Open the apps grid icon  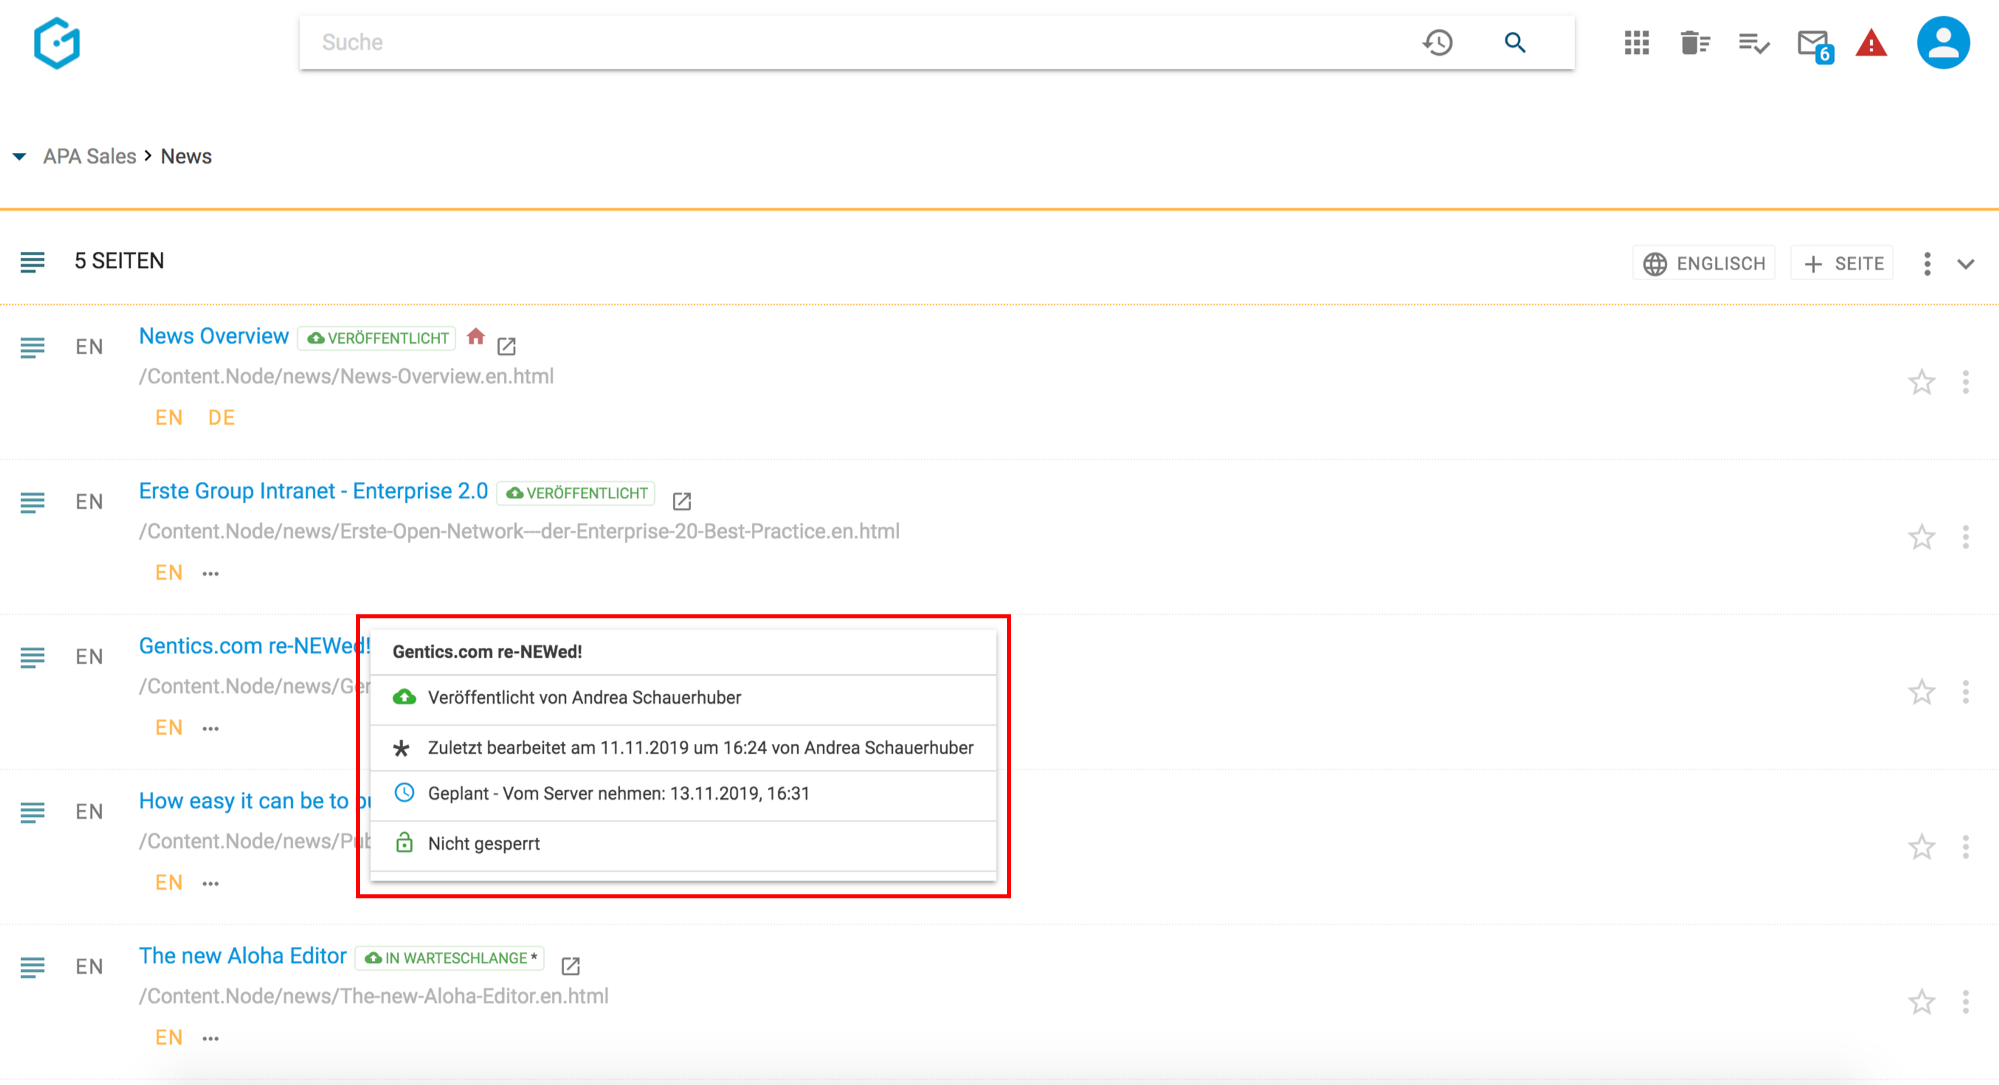1637,42
